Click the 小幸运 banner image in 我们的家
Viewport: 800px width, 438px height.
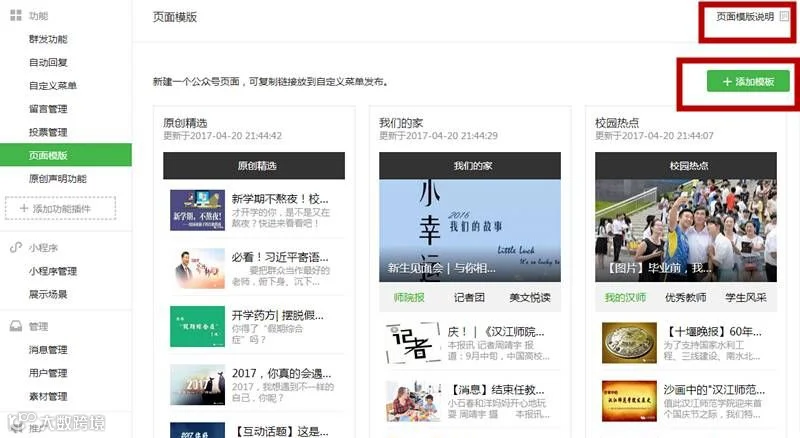[x=469, y=230]
